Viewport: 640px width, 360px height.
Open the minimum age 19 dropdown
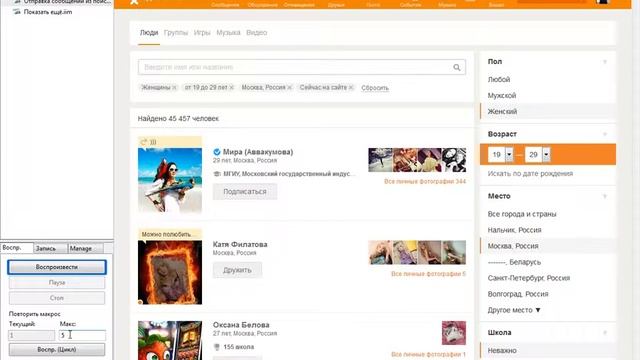(x=509, y=155)
